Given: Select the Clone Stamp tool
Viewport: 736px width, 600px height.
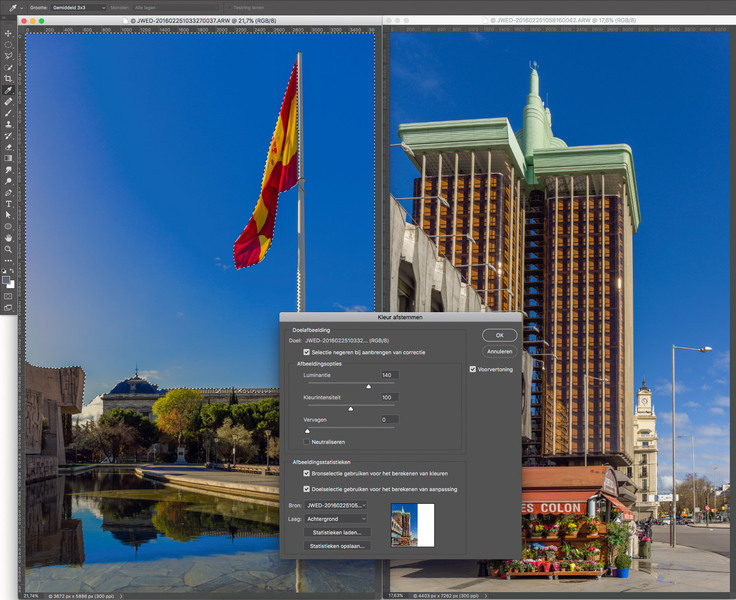Looking at the screenshot, I should [x=8, y=124].
